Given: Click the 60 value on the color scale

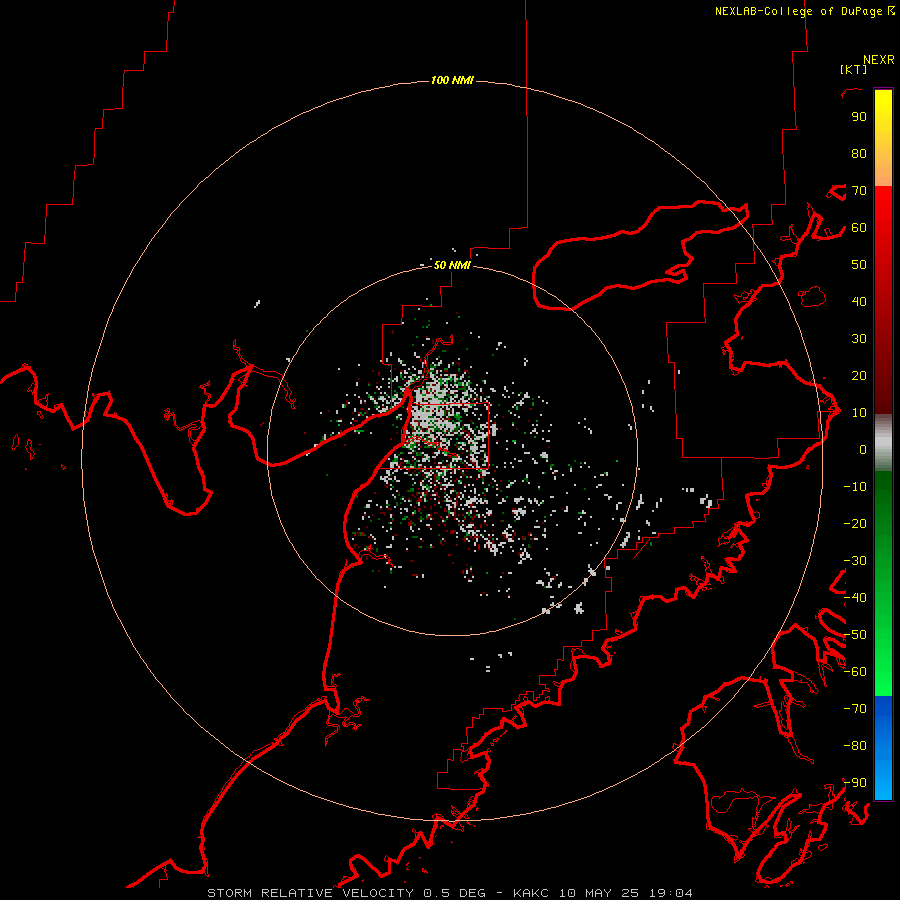Looking at the screenshot, I should [x=859, y=228].
